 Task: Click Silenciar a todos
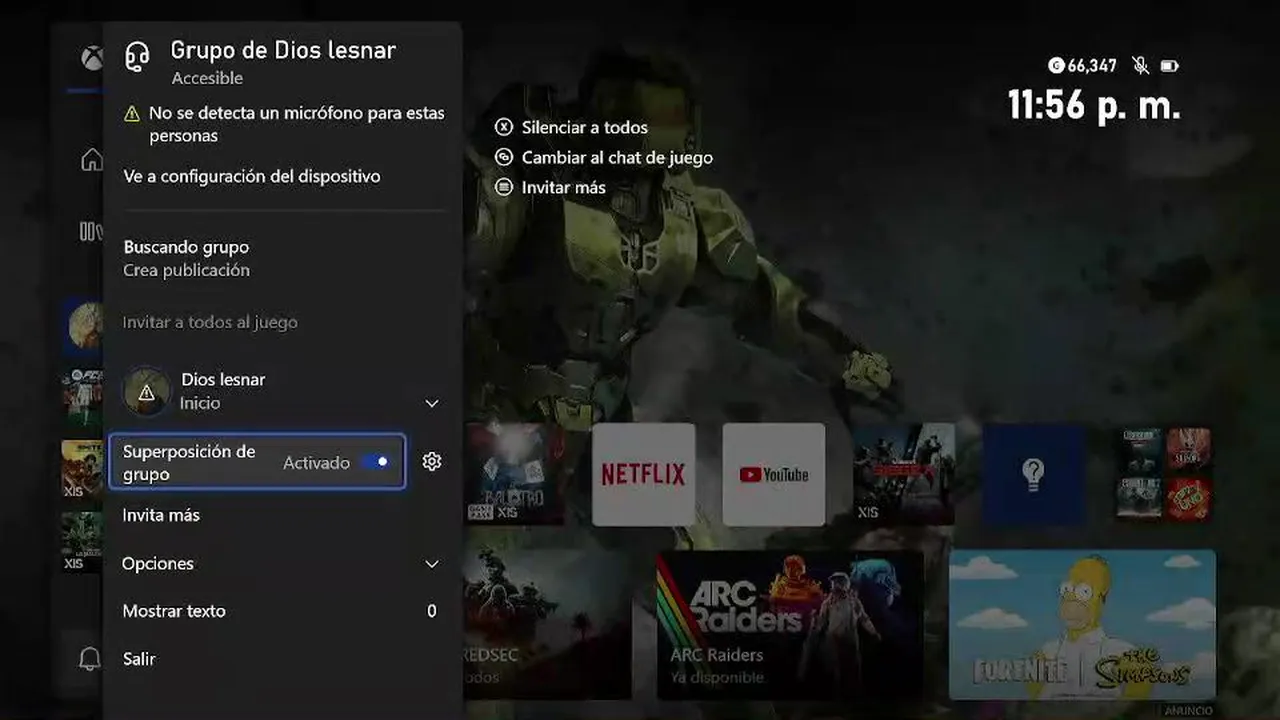point(585,127)
